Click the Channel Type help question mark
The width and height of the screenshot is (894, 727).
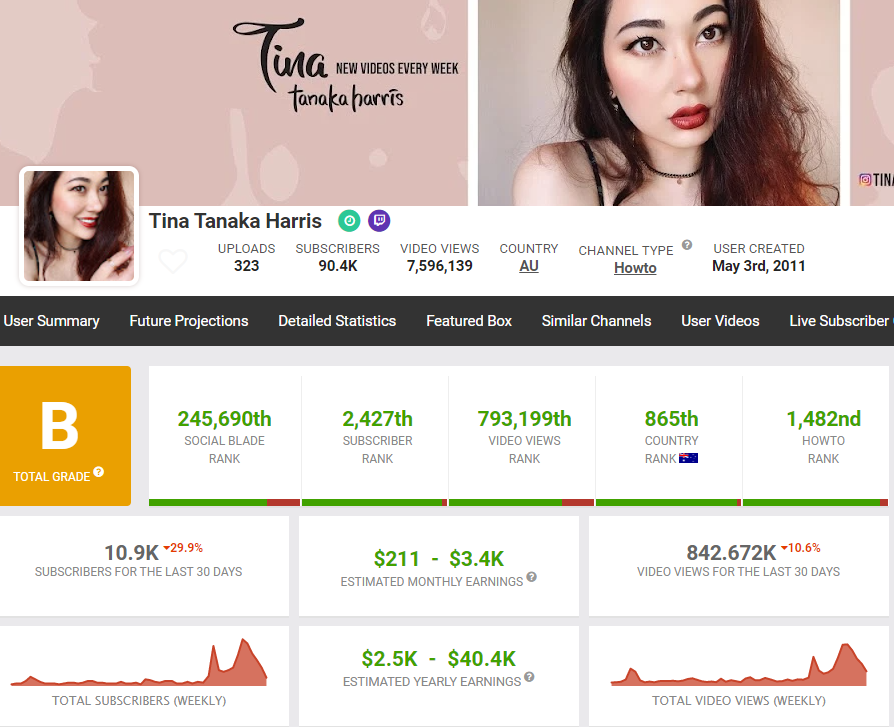tap(687, 245)
